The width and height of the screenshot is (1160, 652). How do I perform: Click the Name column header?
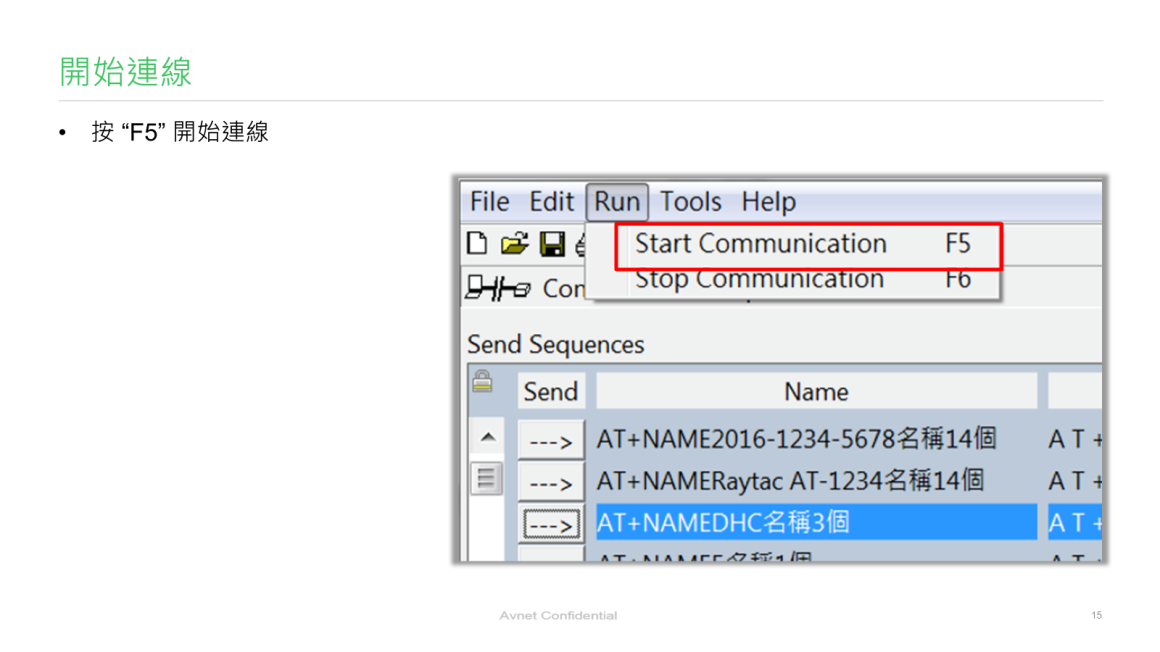point(816,392)
